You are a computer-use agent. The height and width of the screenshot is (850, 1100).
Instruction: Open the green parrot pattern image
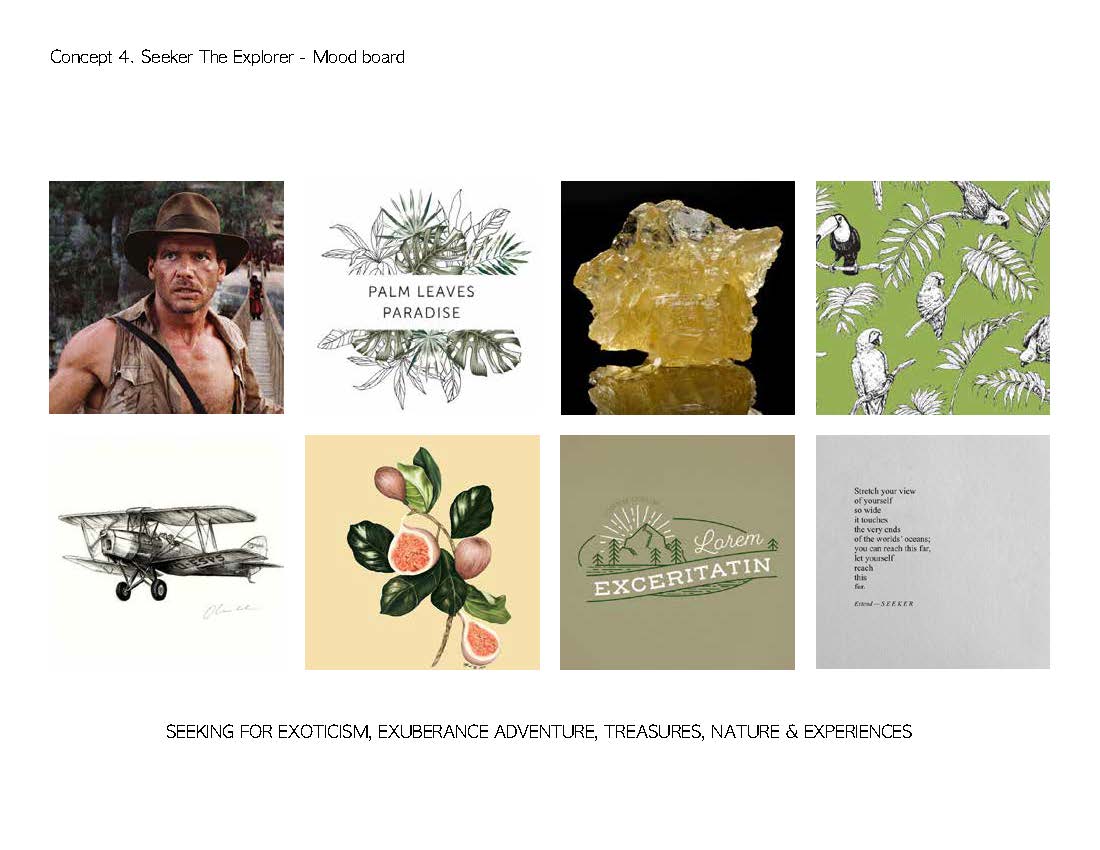click(x=933, y=297)
